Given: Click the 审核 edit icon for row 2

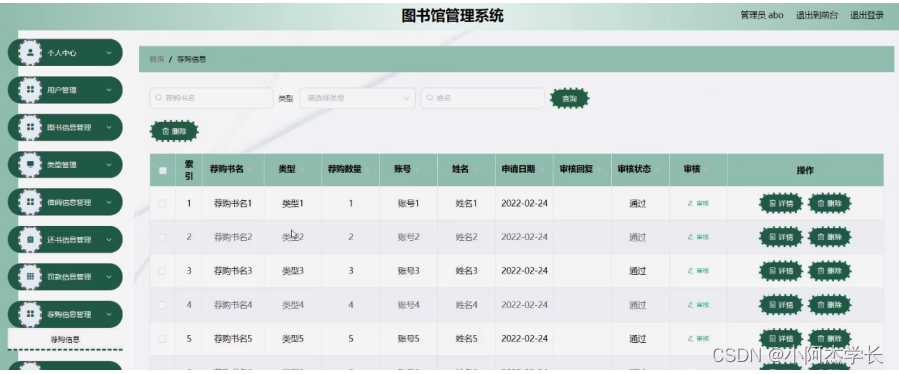Looking at the screenshot, I should point(690,237).
